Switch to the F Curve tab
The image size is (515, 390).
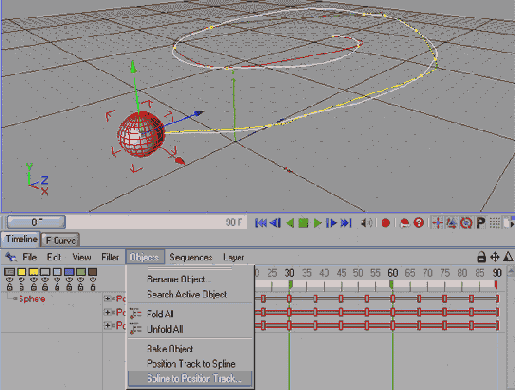[60, 240]
